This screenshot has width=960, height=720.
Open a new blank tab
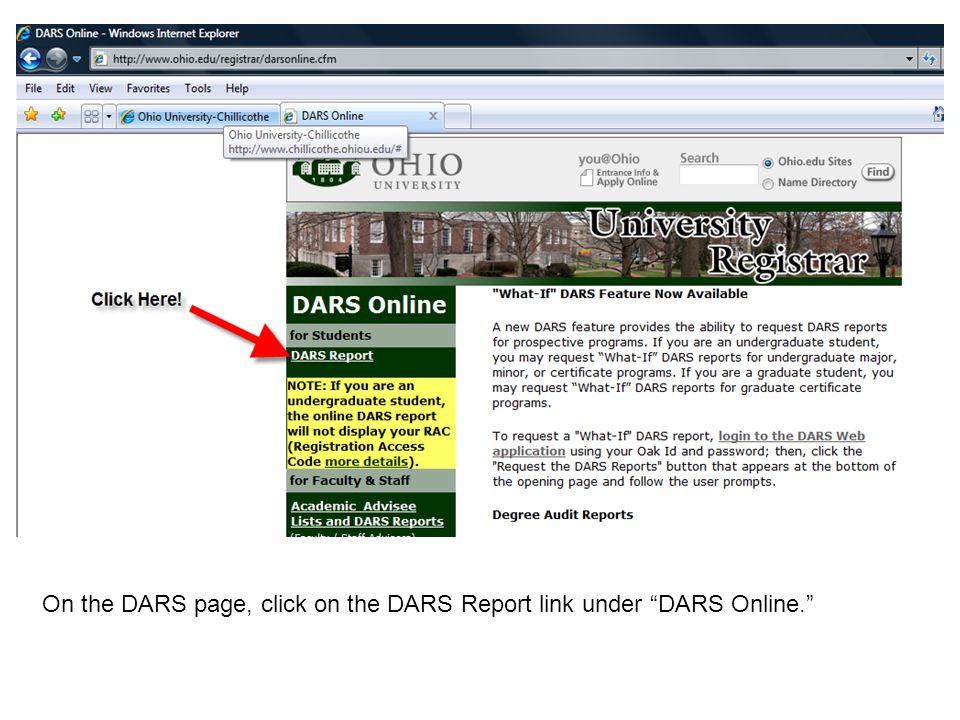click(x=457, y=116)
